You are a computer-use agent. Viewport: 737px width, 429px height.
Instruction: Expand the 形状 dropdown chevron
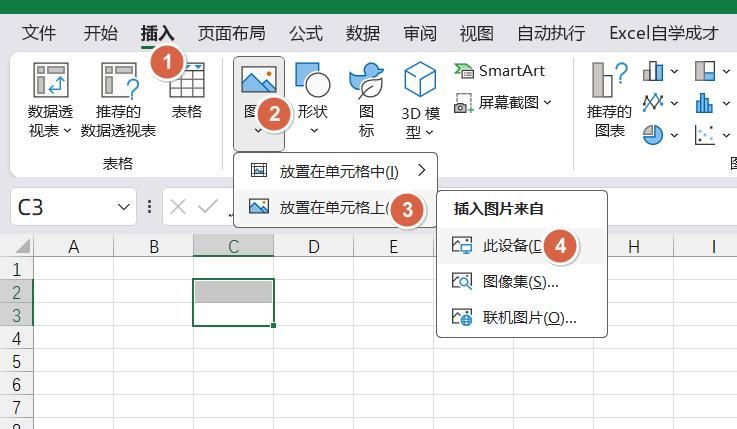click(x=314, y=130)
